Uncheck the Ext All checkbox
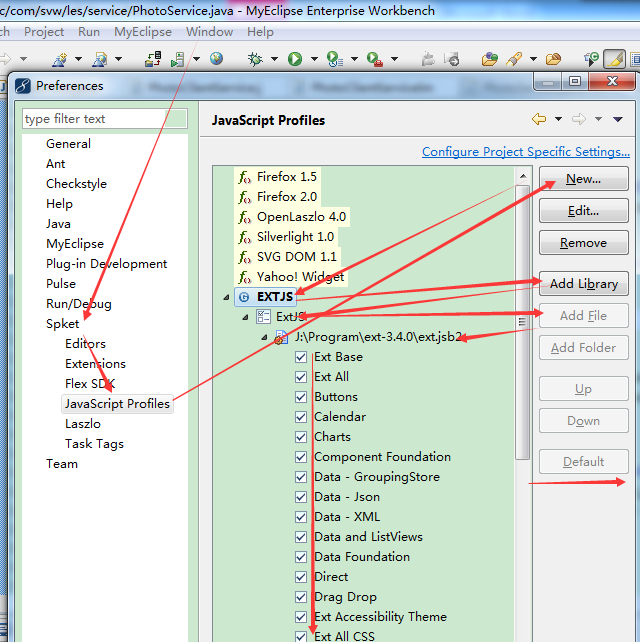The width and height of the screenshot is (640, 642). (x=301, y=377)
